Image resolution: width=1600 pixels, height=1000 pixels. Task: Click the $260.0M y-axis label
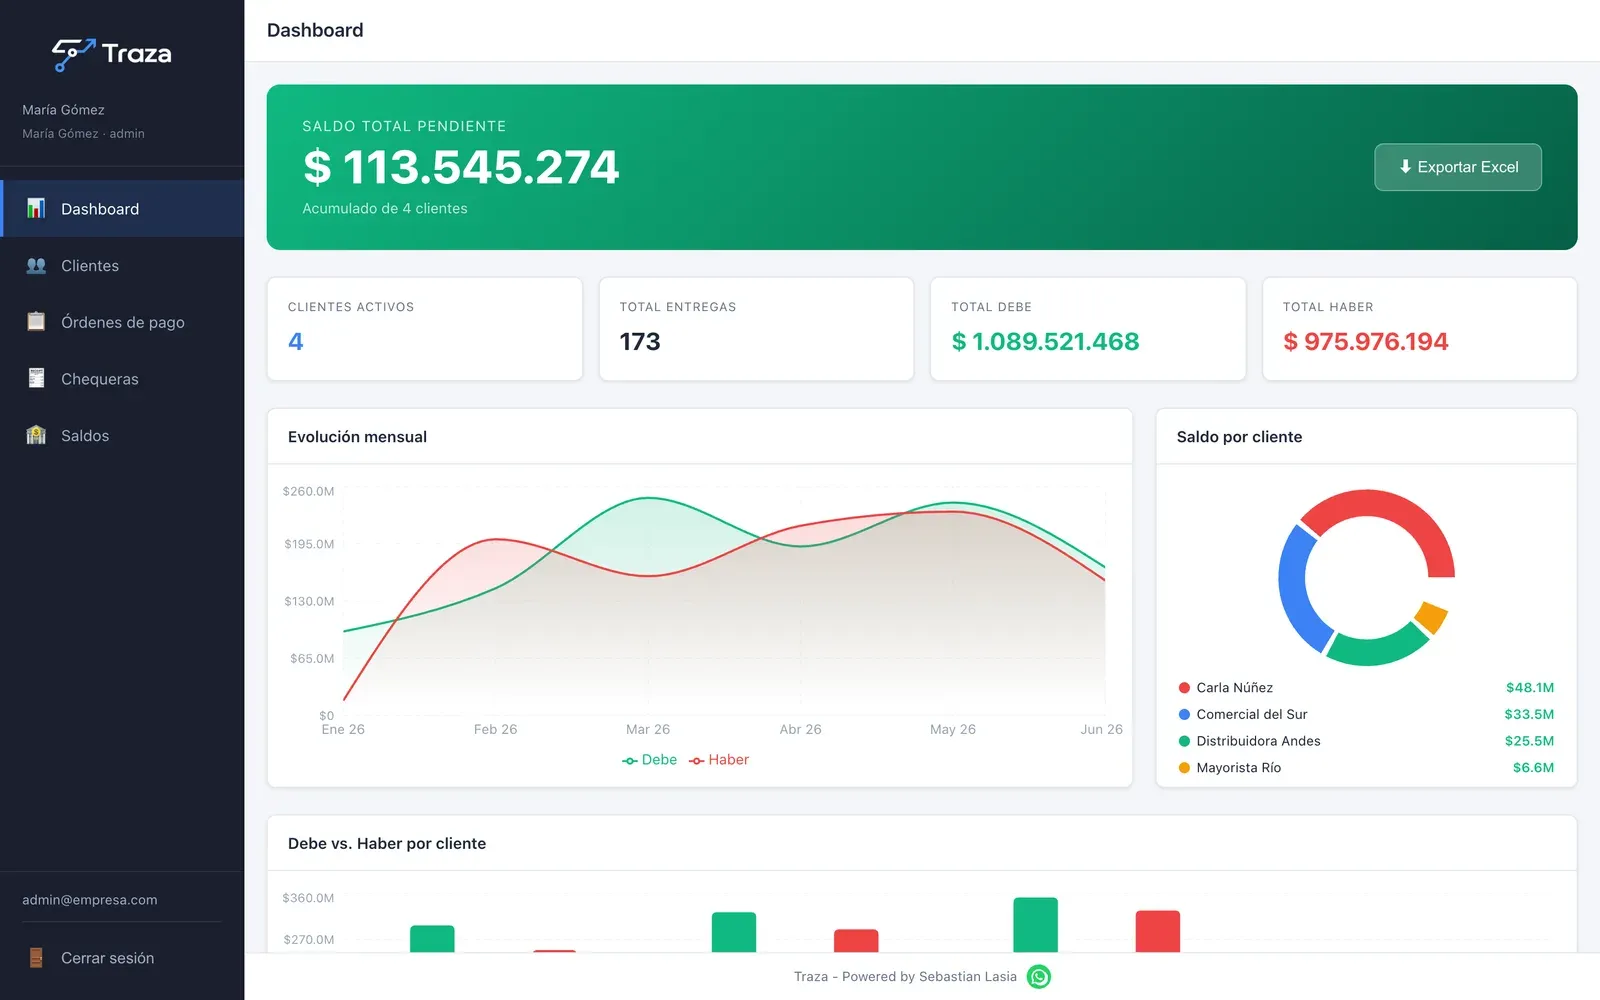coord(308,491)
